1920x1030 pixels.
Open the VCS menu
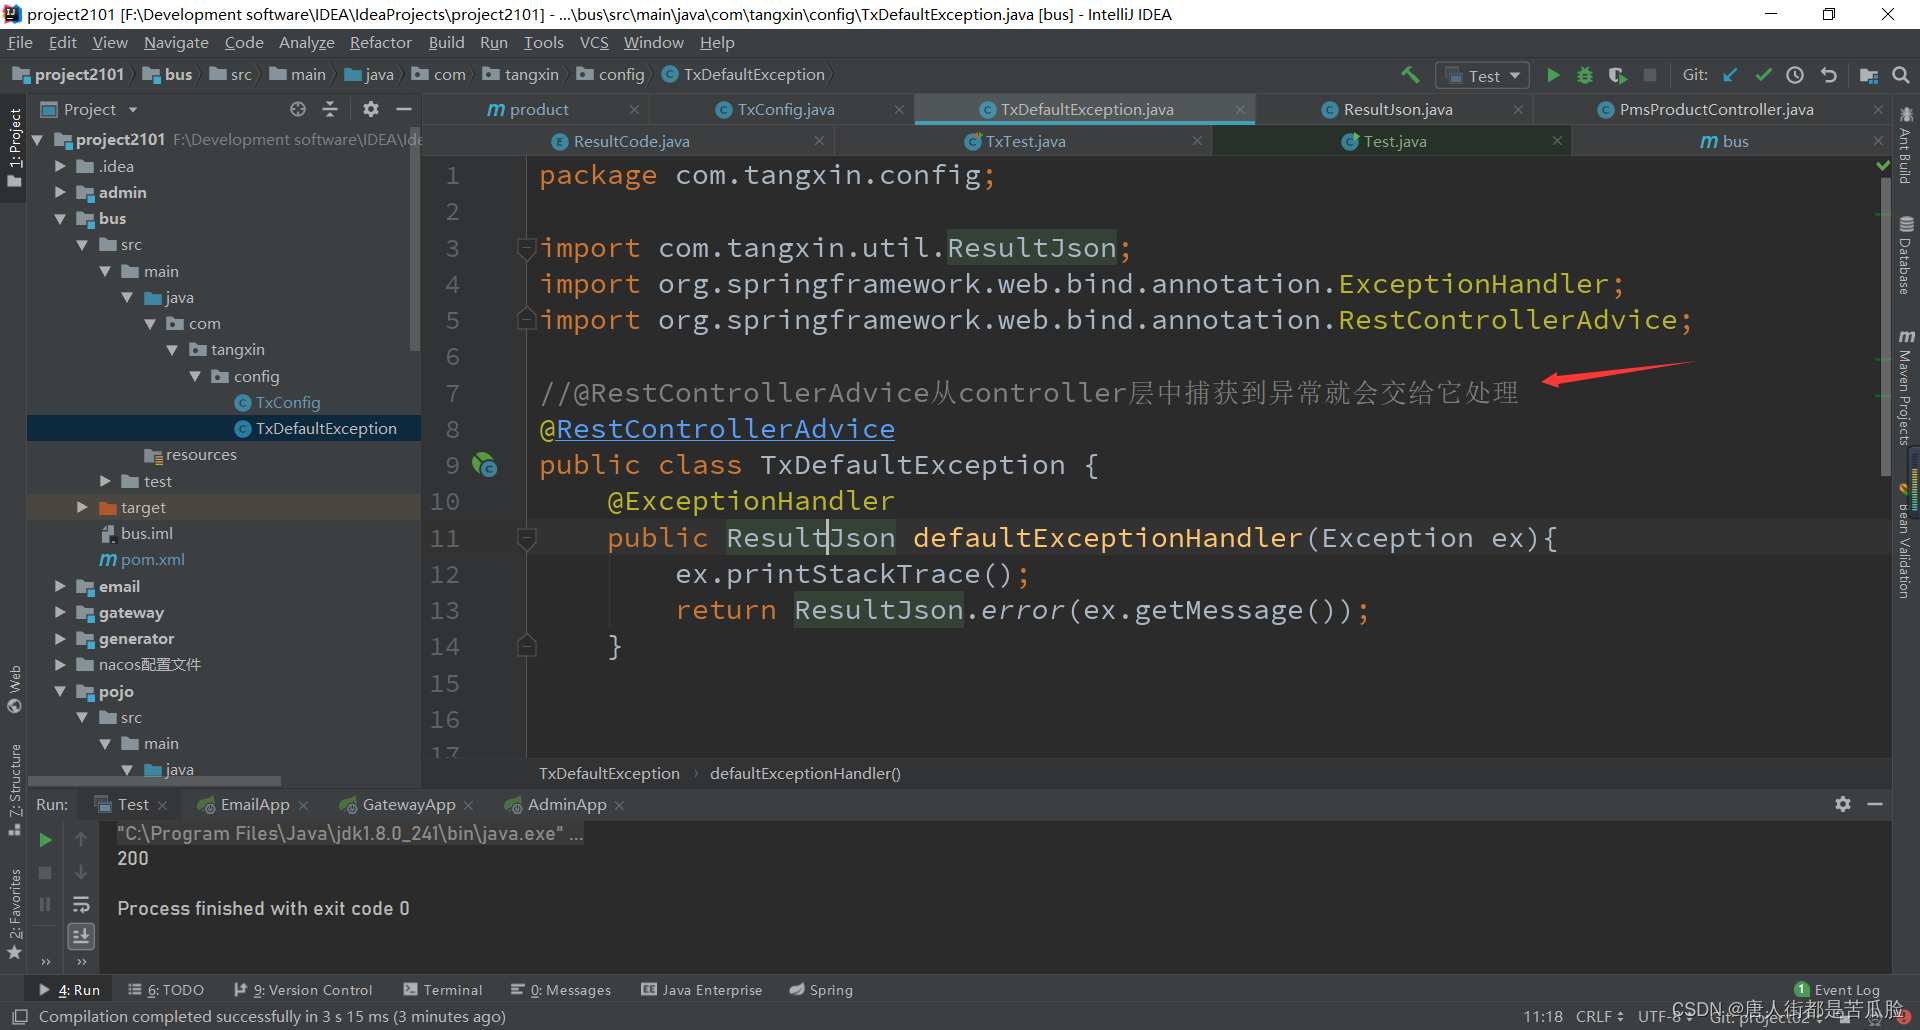594,42
